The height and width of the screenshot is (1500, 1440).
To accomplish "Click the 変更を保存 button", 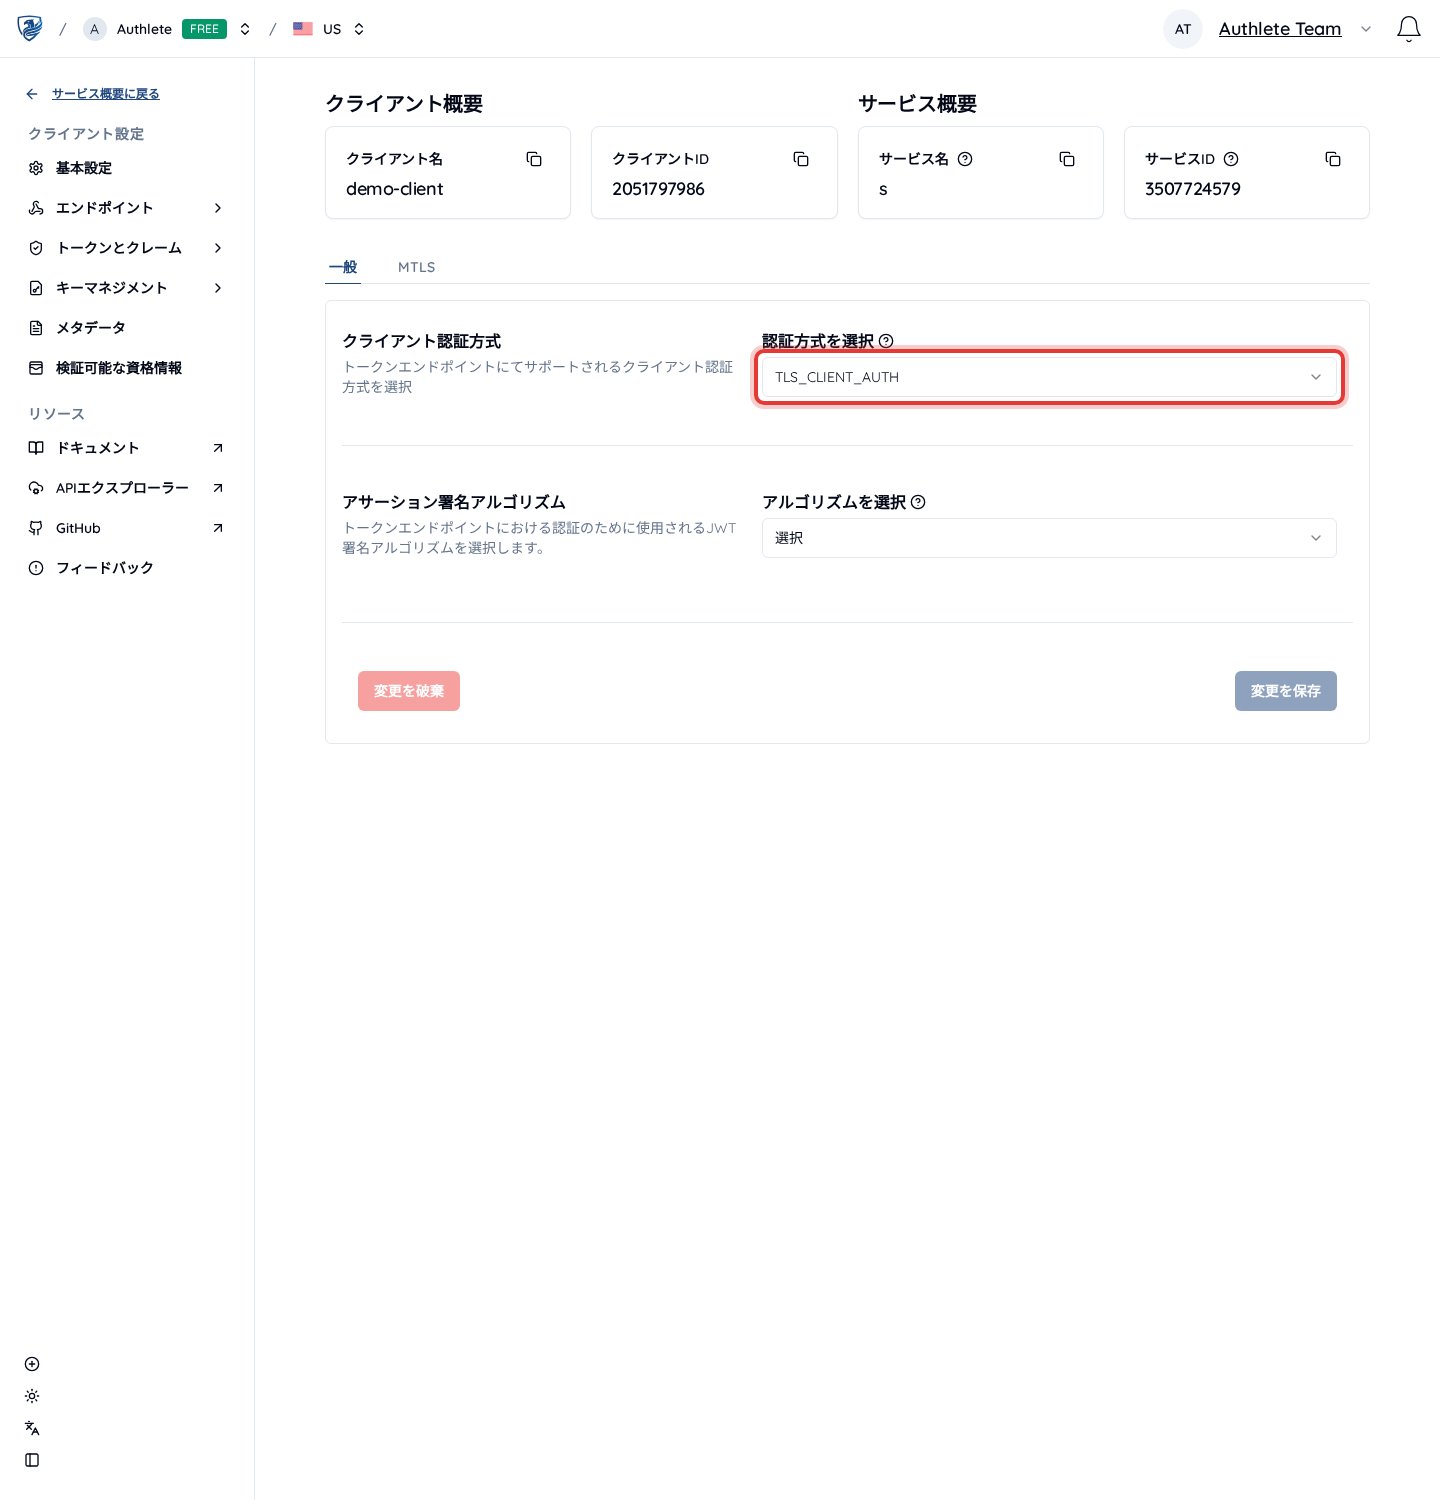I will coord(1286,691).
